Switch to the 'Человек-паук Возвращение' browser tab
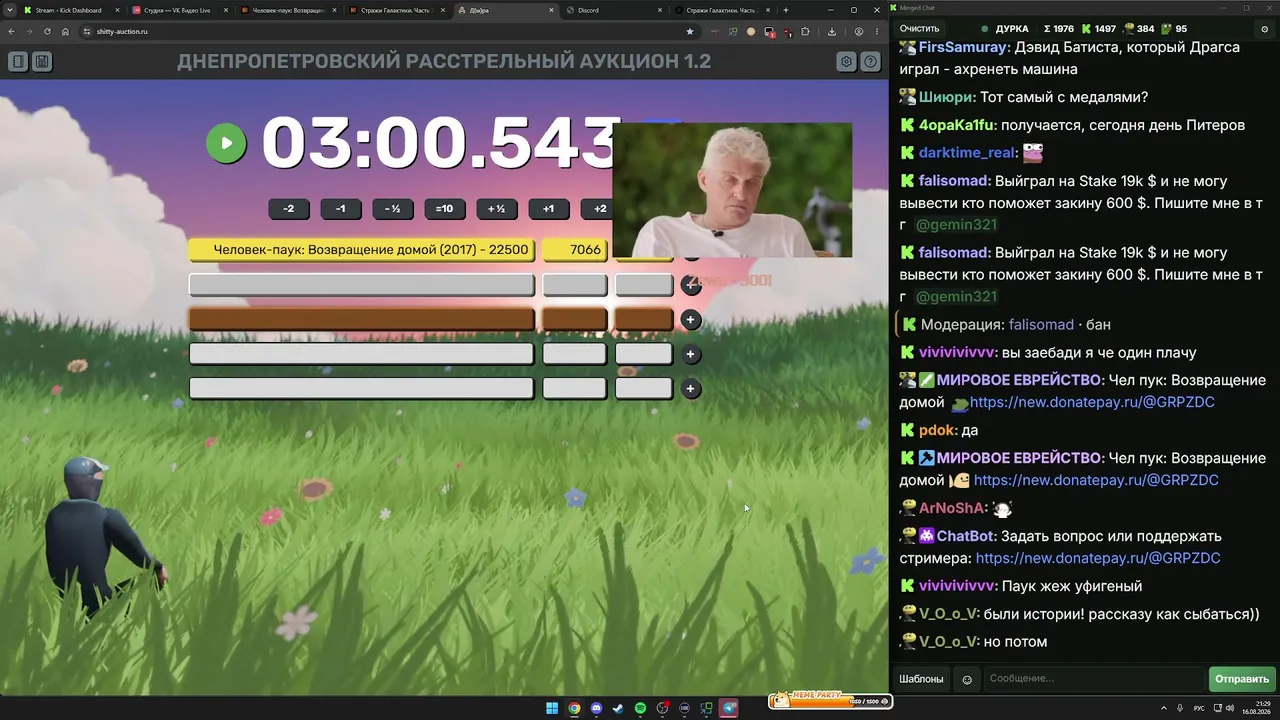The height and width of the screenshot is (720, 1280). tap(287, 10)
